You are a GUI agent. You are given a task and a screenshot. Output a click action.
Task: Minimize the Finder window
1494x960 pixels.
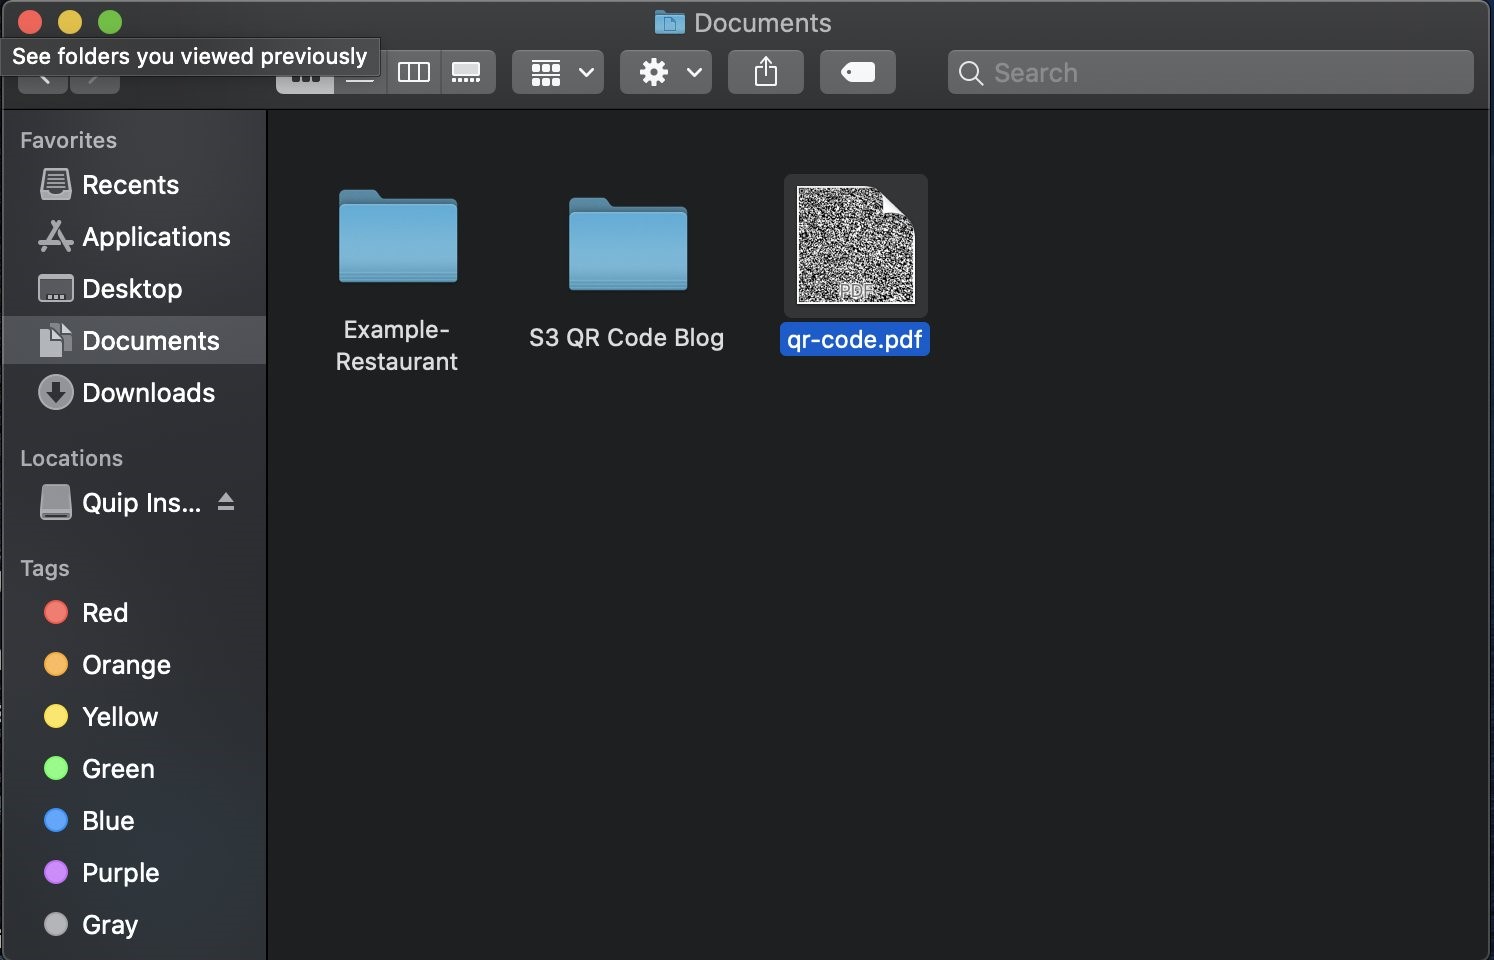70,22
